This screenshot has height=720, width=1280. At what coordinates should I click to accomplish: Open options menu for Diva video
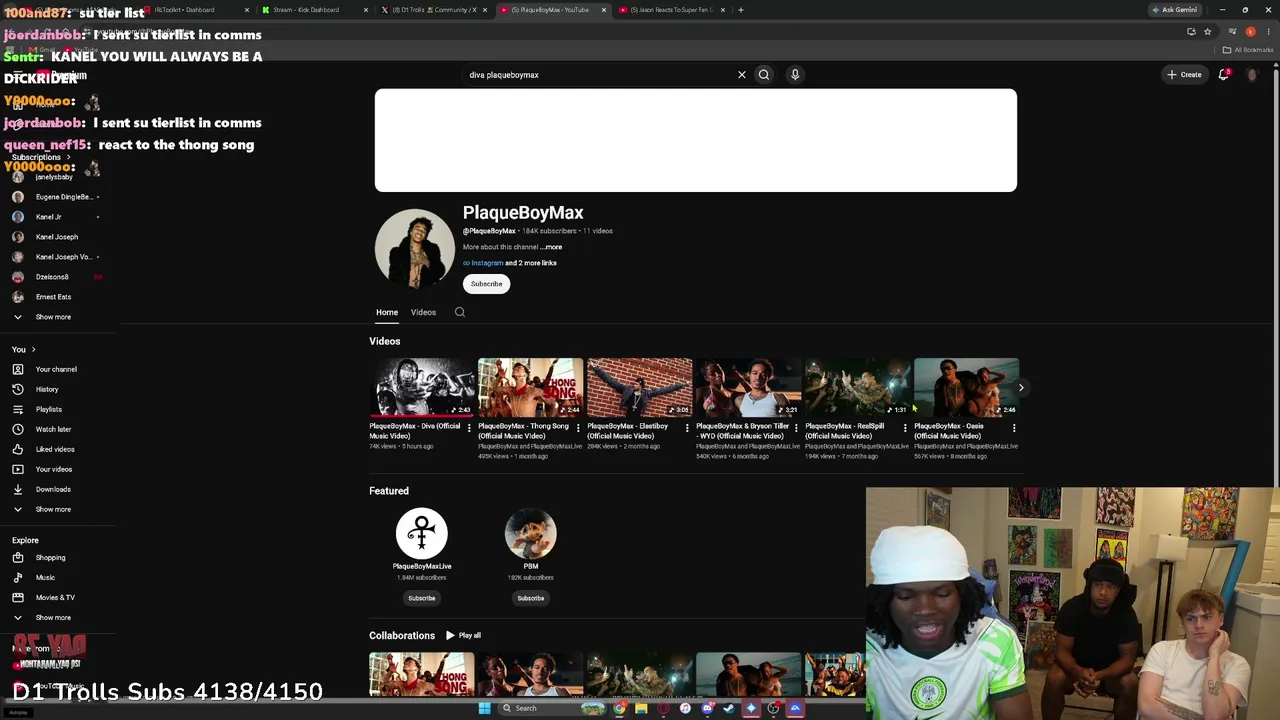pos(469,428)
